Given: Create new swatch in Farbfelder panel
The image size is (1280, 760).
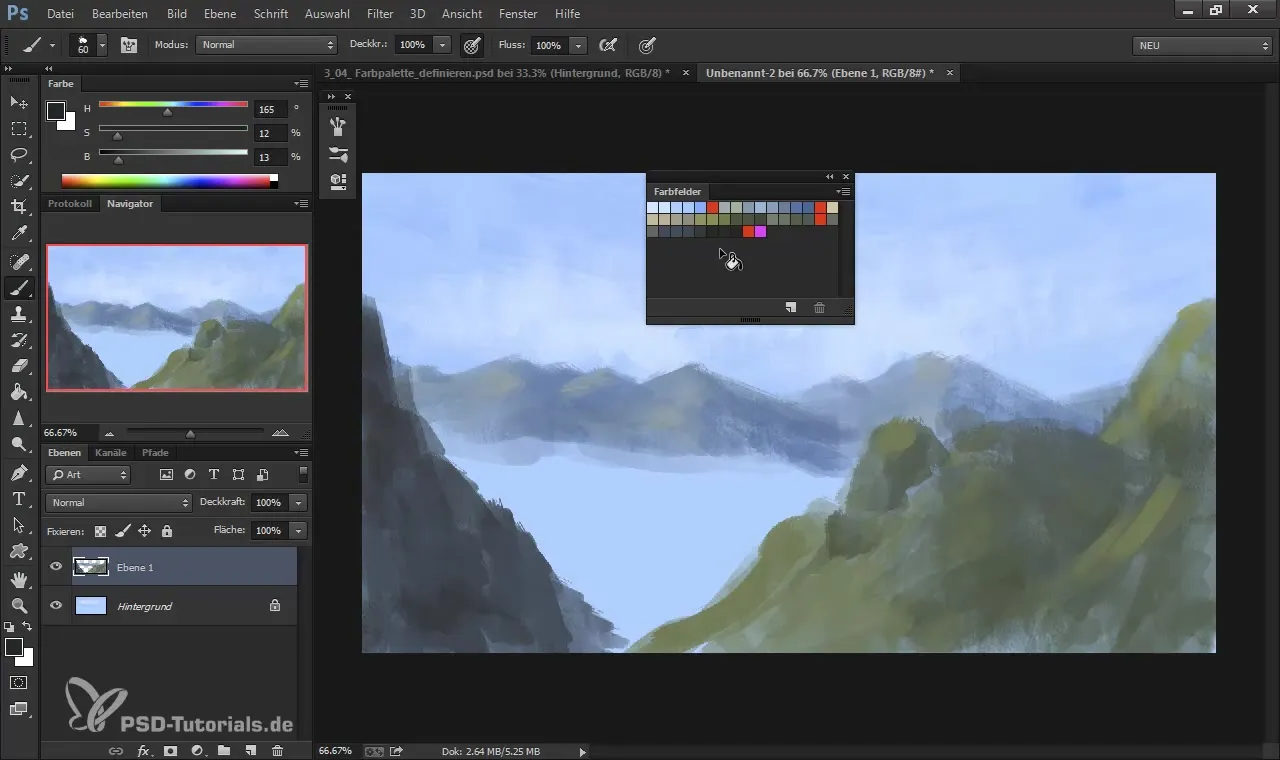Looking at the screenshot, I should pyautogui.click(x=791, y=308).
